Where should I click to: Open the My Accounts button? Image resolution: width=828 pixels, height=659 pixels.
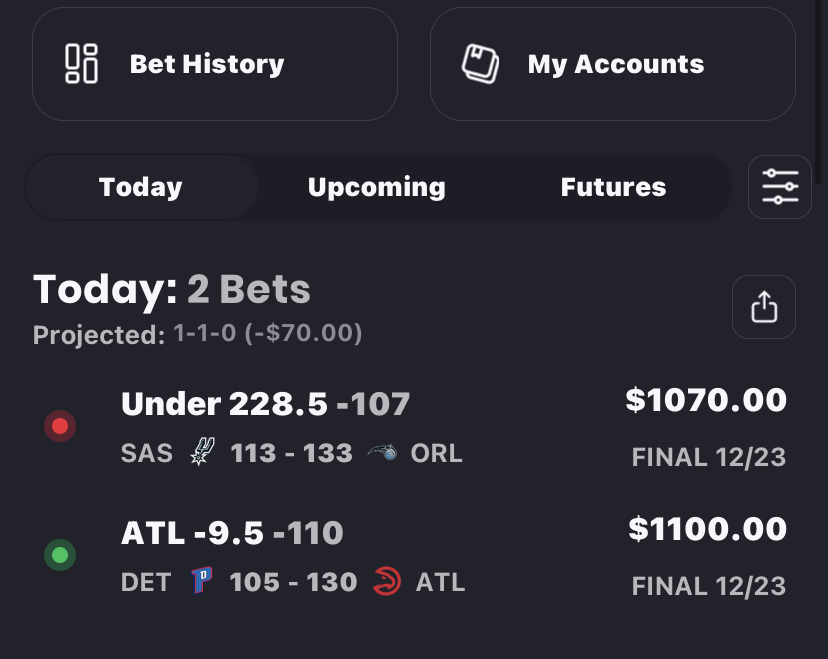pos(613,64)
